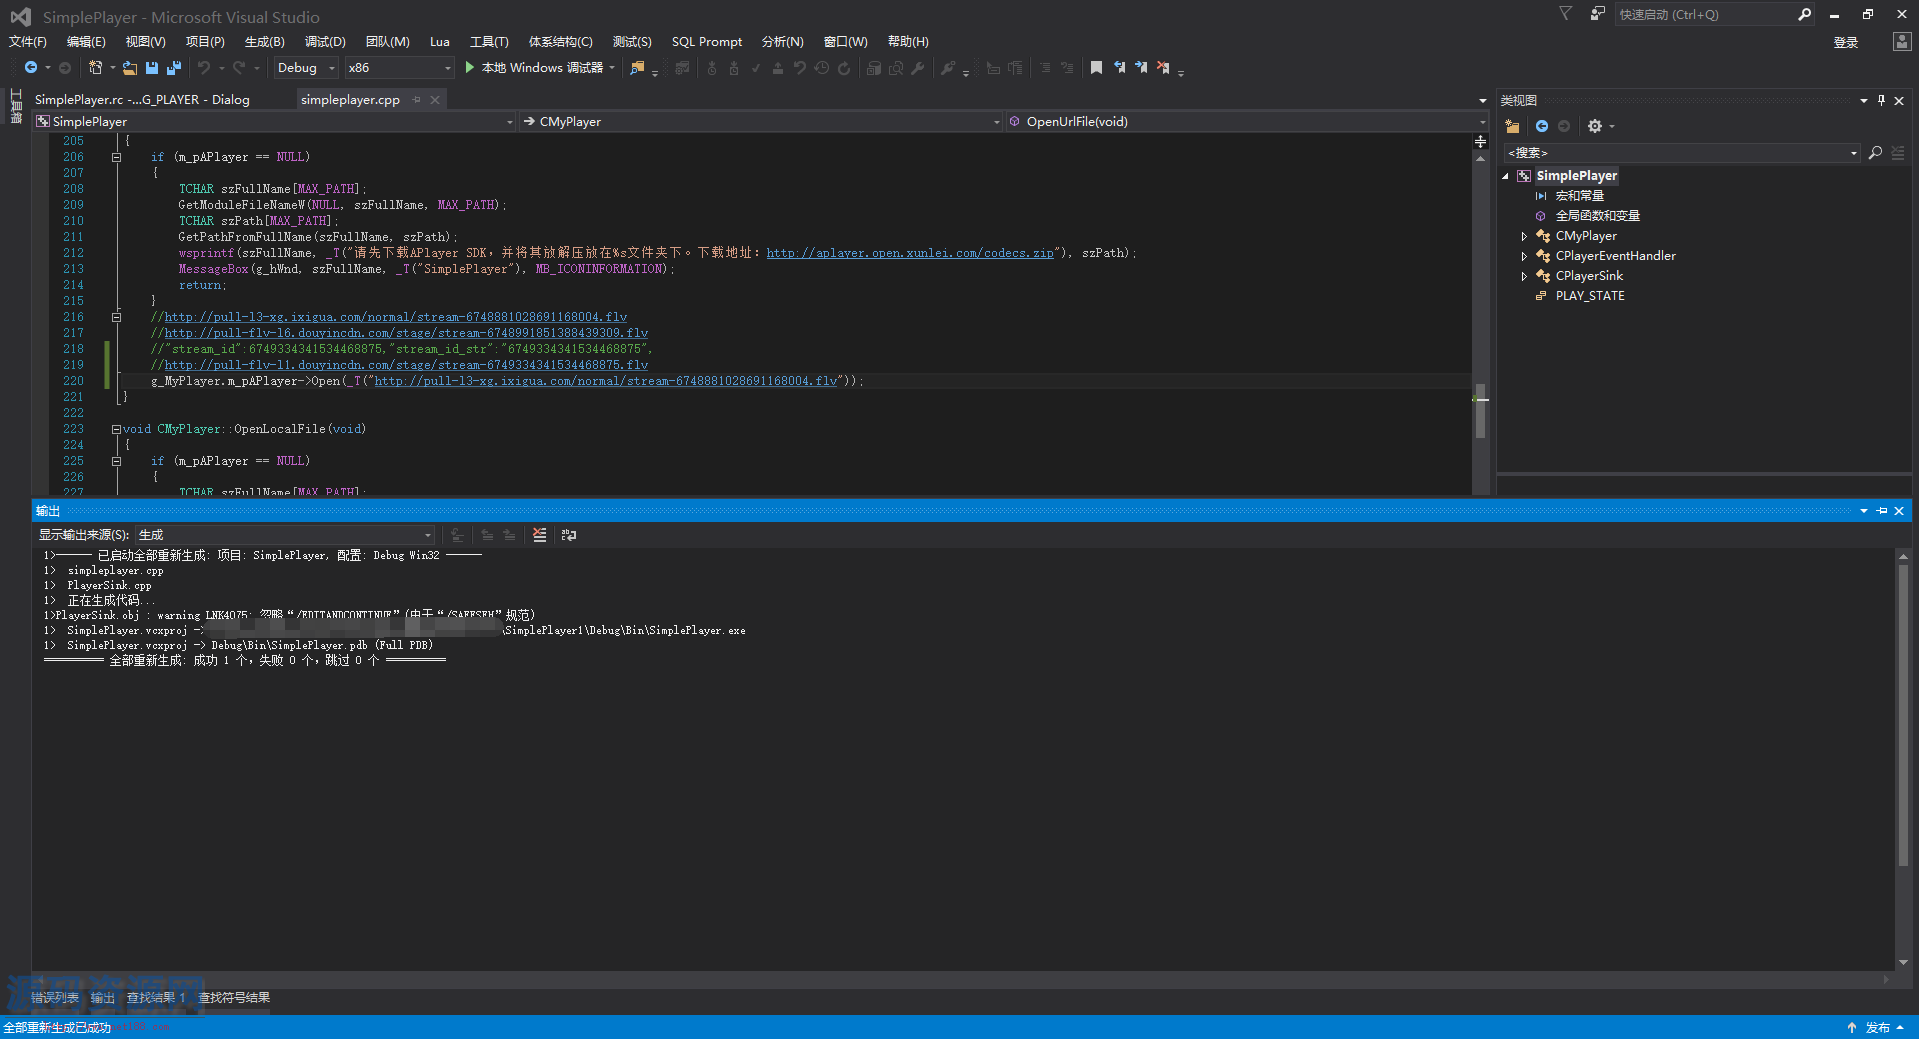Select 全局函数和变量 in Class View
Image resolution: width=1919 pixels, height=1039 pixels.
coord(1597,216)
